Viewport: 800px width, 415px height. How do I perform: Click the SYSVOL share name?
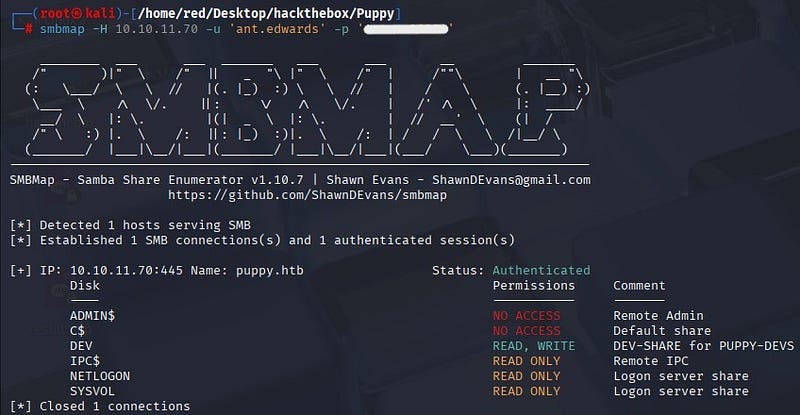[93, 391]
